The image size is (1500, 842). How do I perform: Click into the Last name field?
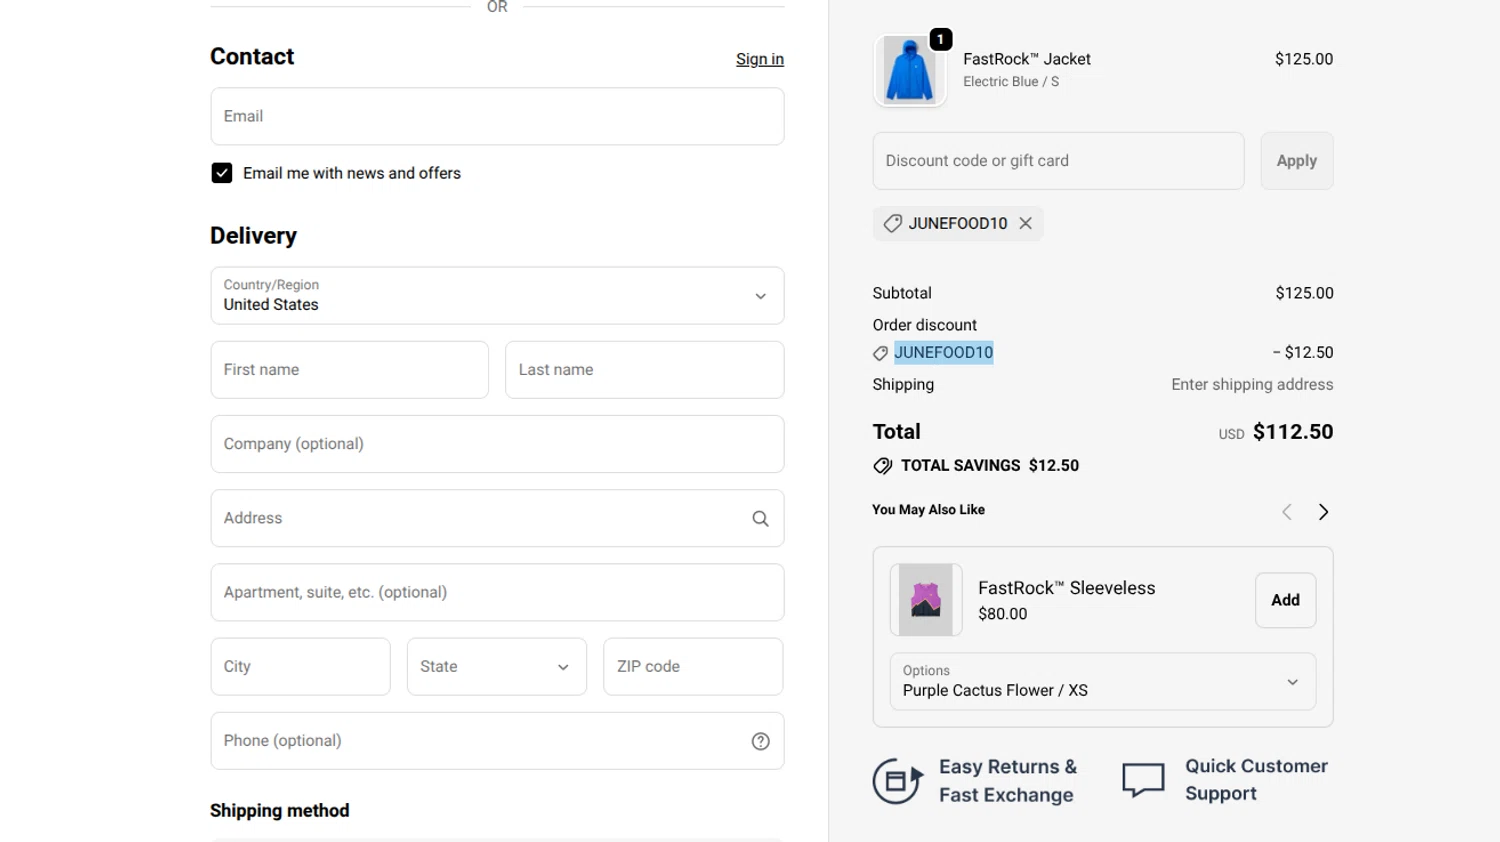(644, 370)
